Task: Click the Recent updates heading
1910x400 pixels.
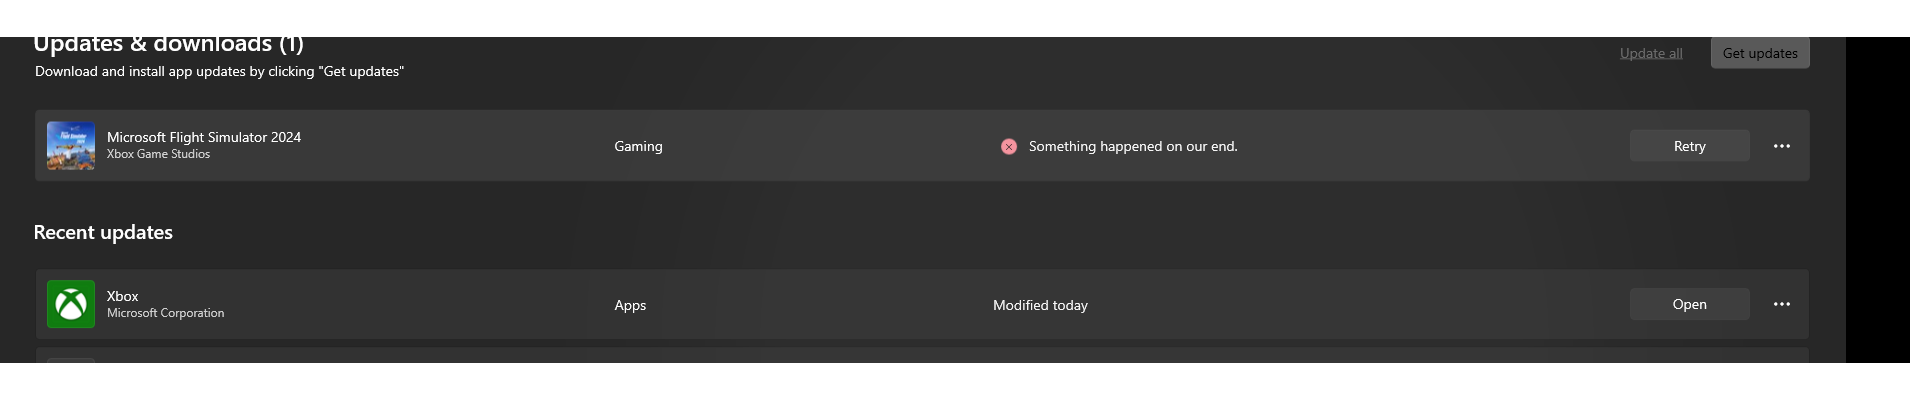Action: tap(103, 232)
